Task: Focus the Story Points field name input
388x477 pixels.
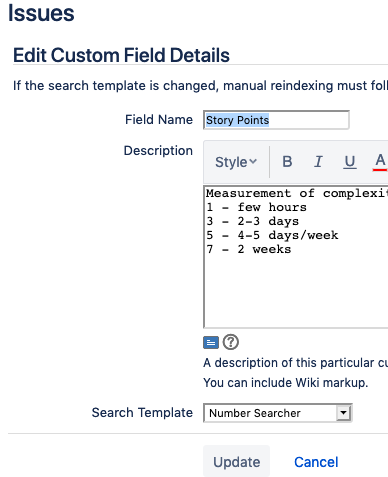Action: pyautogui.click(x=276, y=120)
